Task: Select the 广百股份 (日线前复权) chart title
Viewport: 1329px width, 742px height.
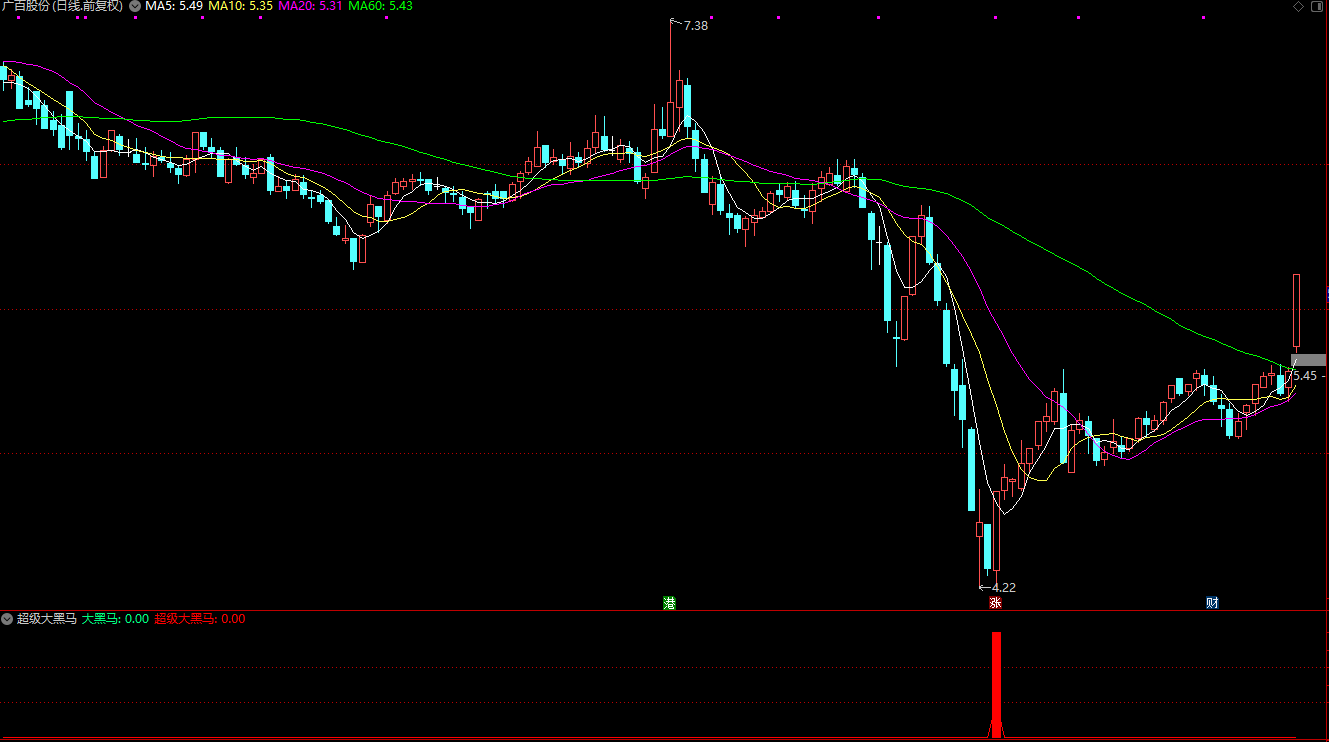Action: click(x=63, y=6)
